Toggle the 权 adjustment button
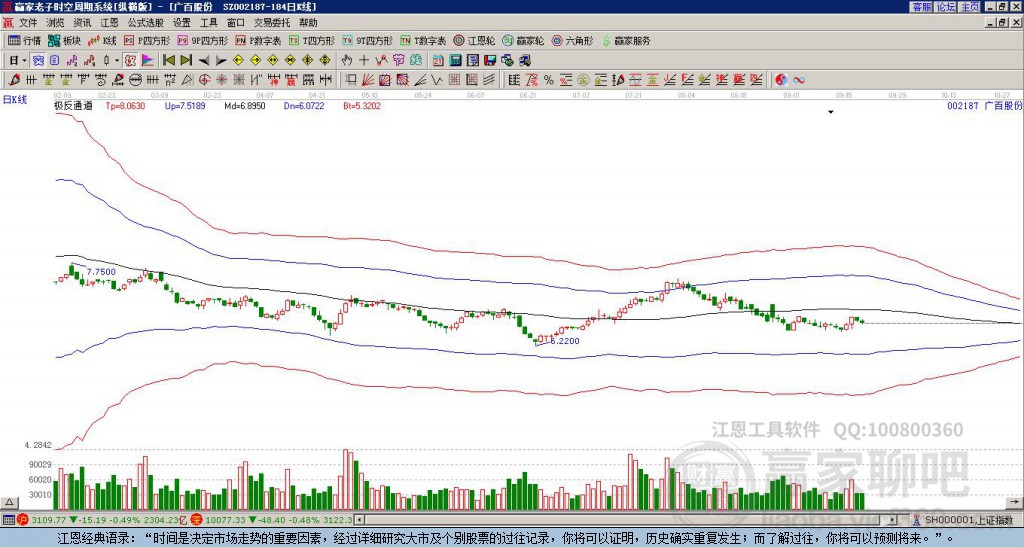The width and height of the screenshot is (1024, 548). click(130, 61)
